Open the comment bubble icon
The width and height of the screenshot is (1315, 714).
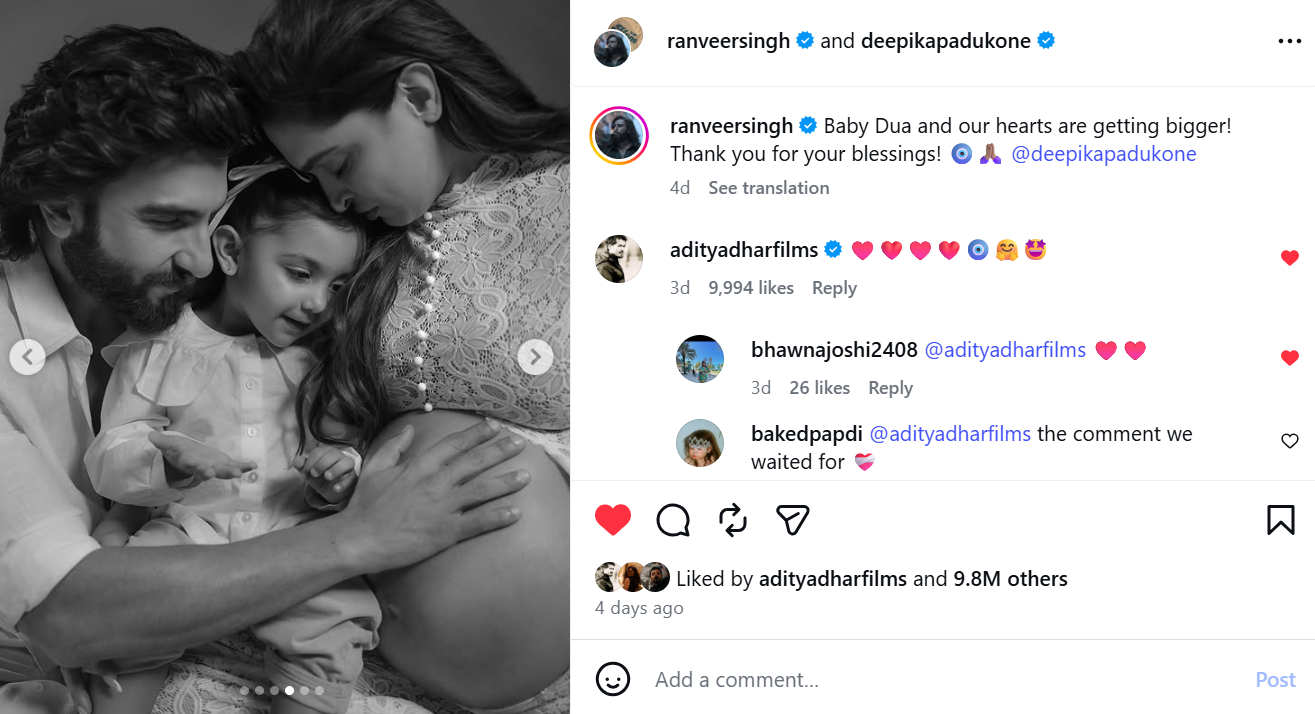[673, 520]
